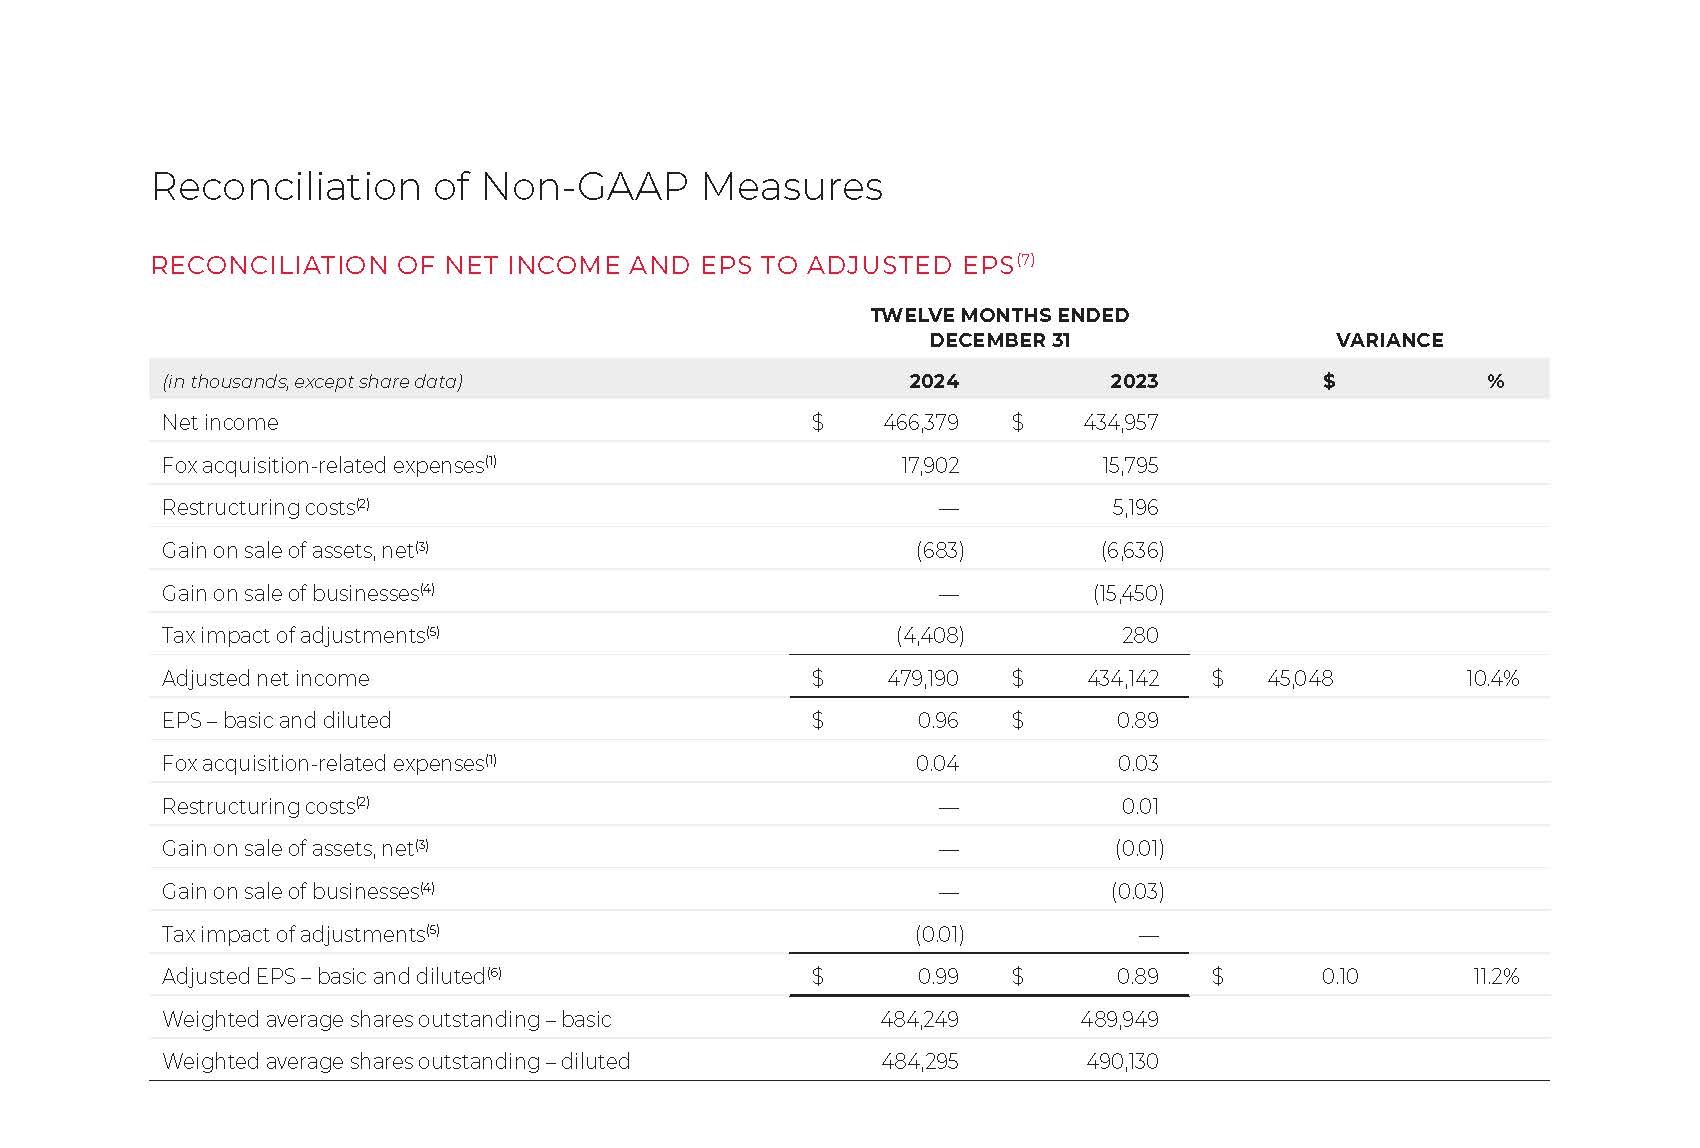Select the 2024 column header
The width and height of the screenshot is (1700, 1148).
pos(933,381)
